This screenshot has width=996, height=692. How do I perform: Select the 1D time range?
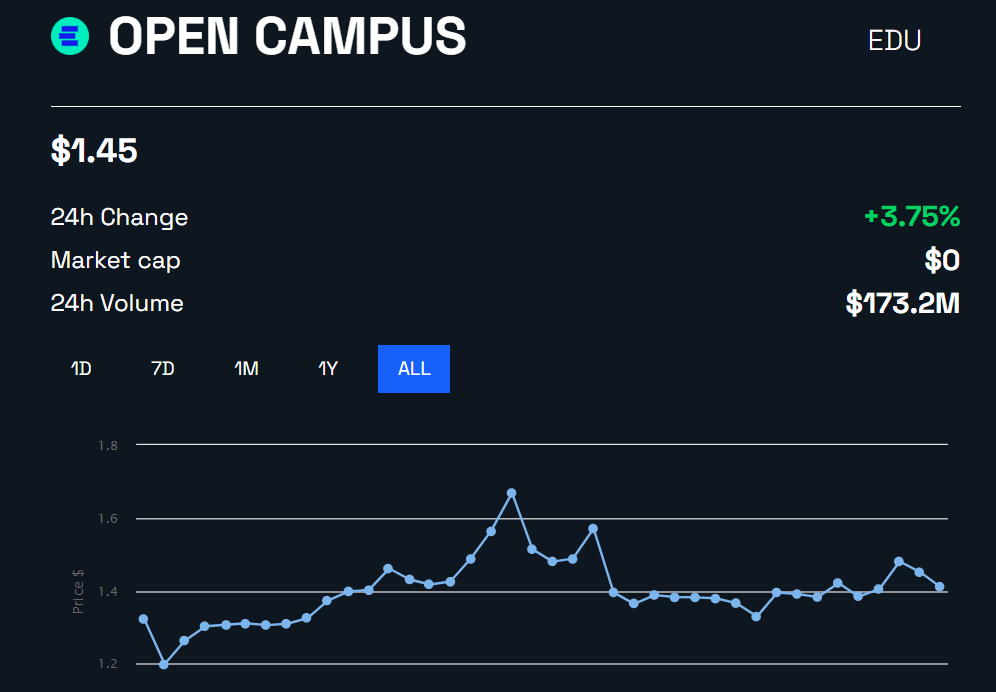(x=81, y=369)
